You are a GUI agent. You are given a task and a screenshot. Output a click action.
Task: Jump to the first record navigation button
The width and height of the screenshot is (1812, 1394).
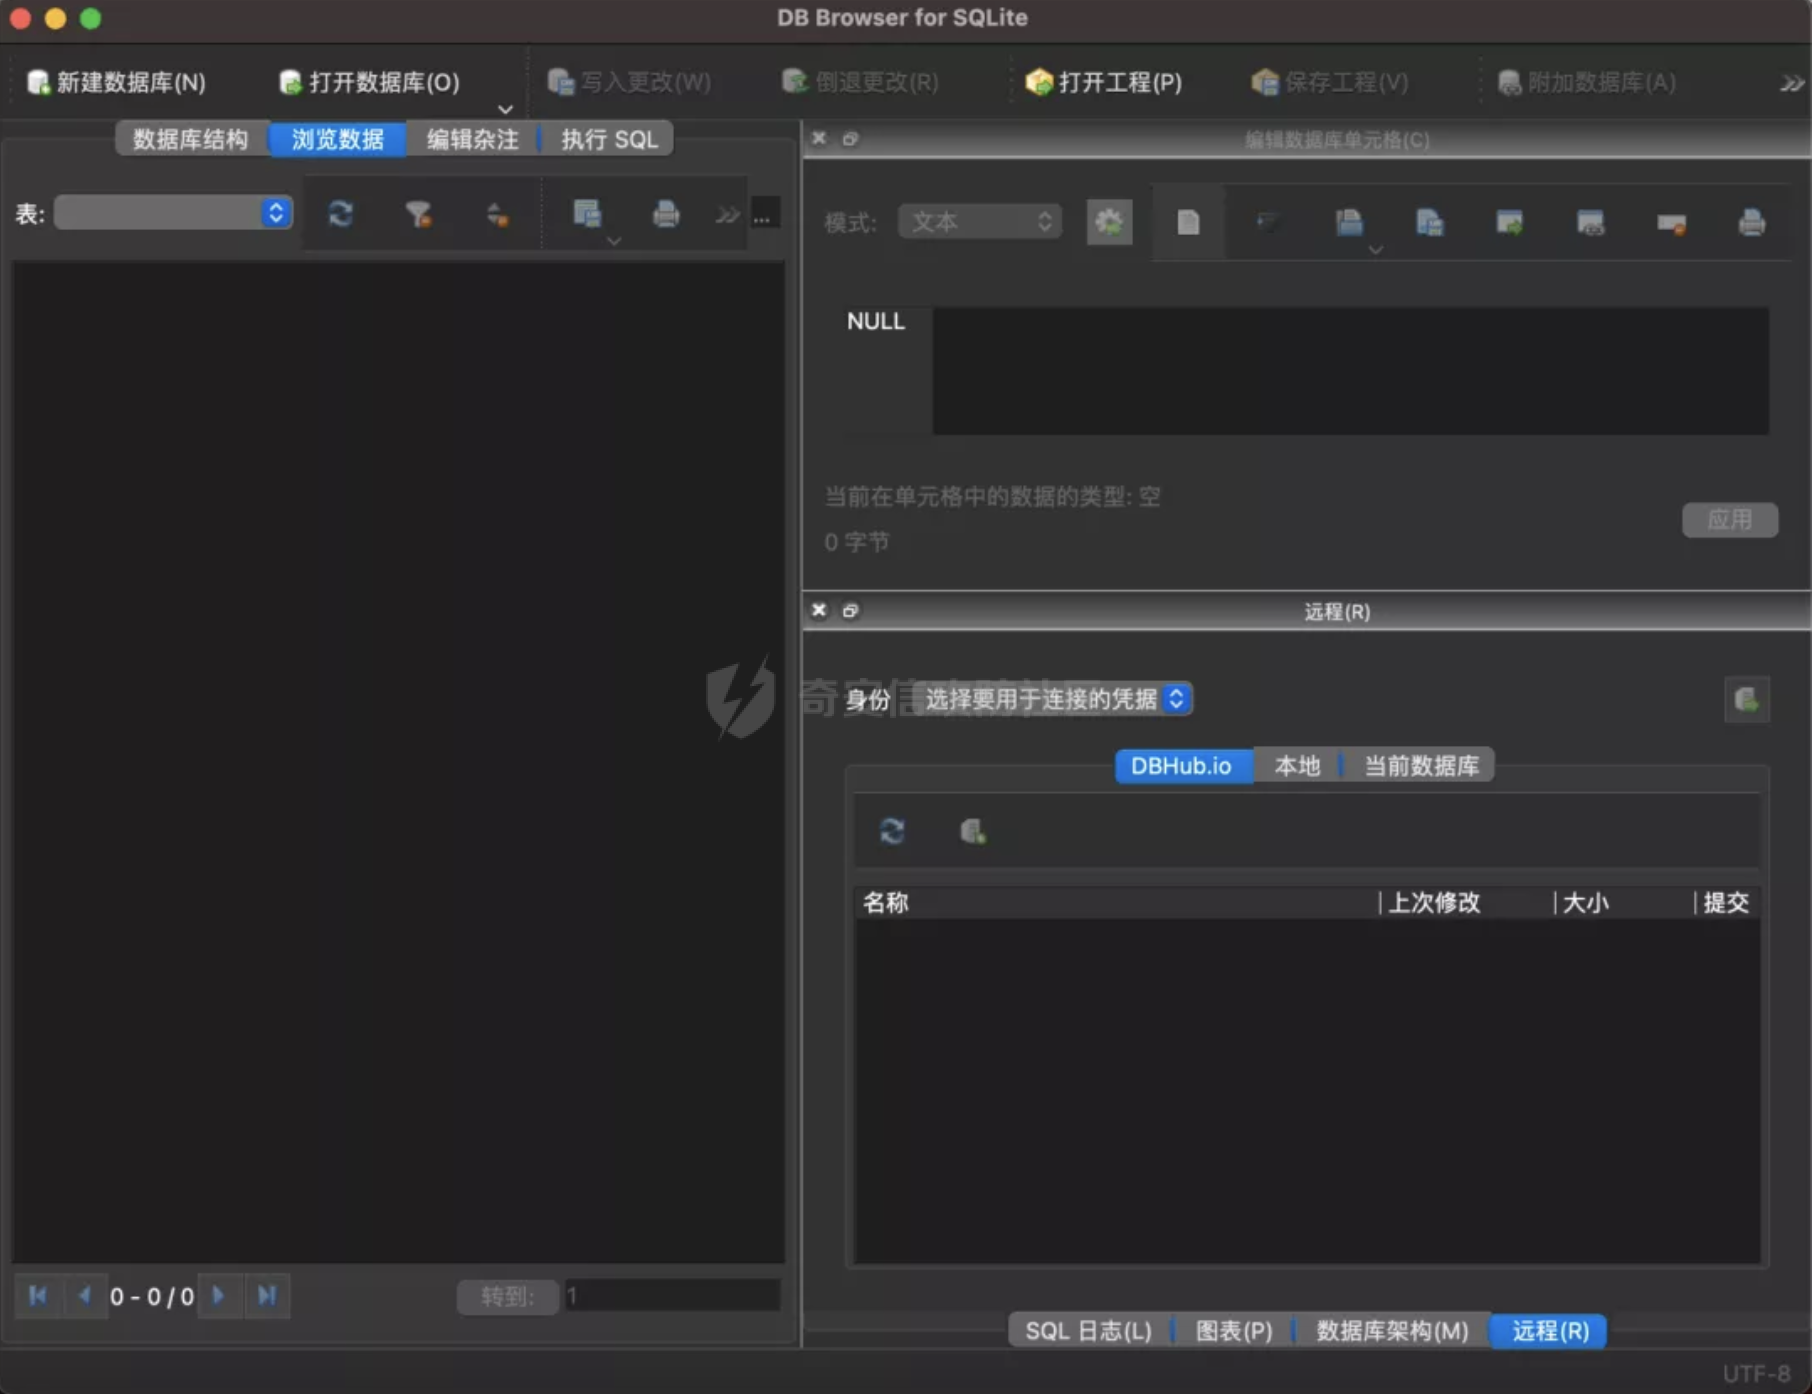coord(38,1296)
